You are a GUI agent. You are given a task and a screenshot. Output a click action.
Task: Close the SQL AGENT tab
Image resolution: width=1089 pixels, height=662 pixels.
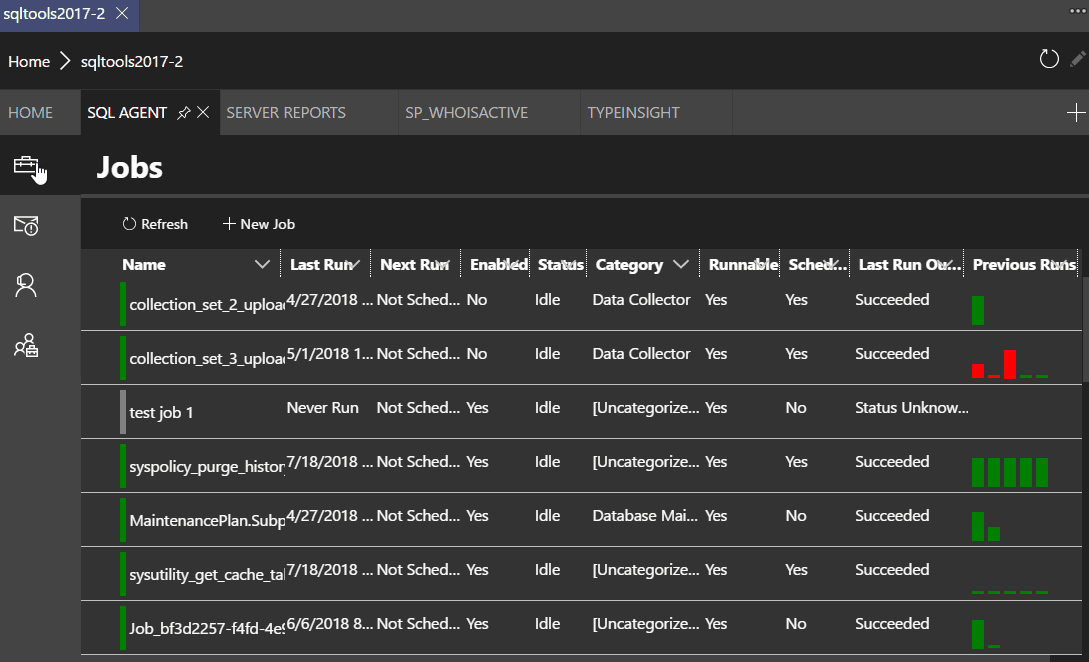pyautogui.click(x=203, y=113)
